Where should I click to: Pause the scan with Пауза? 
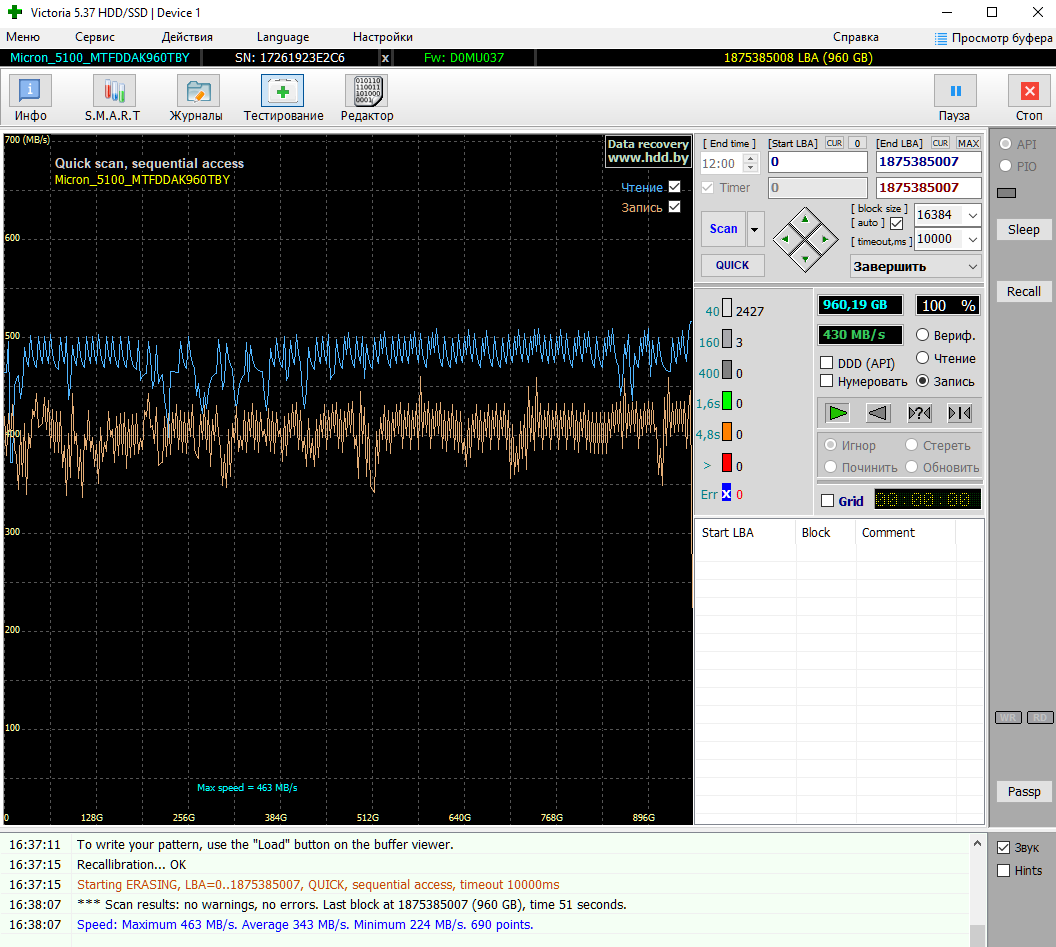(x=954, y=98)
